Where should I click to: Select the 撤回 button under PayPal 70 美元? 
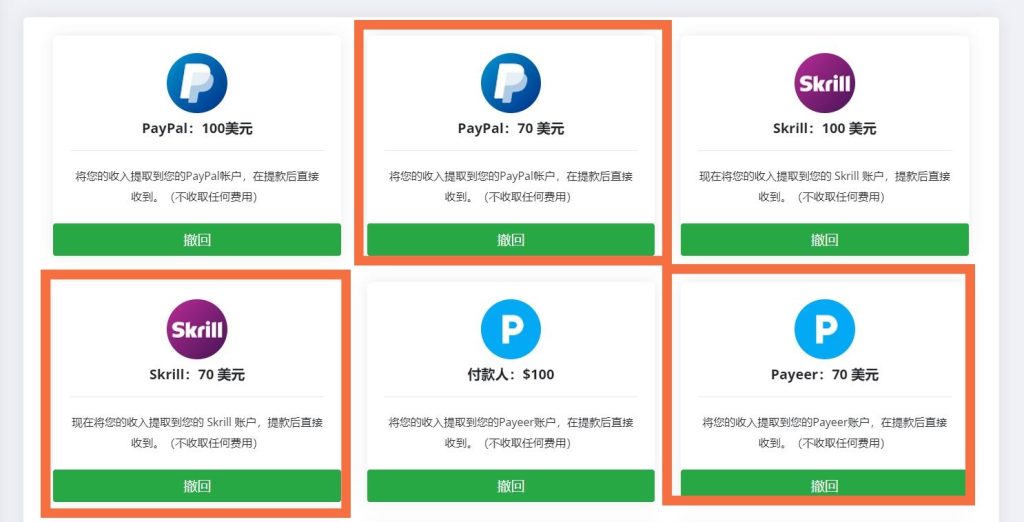(511, 240)
